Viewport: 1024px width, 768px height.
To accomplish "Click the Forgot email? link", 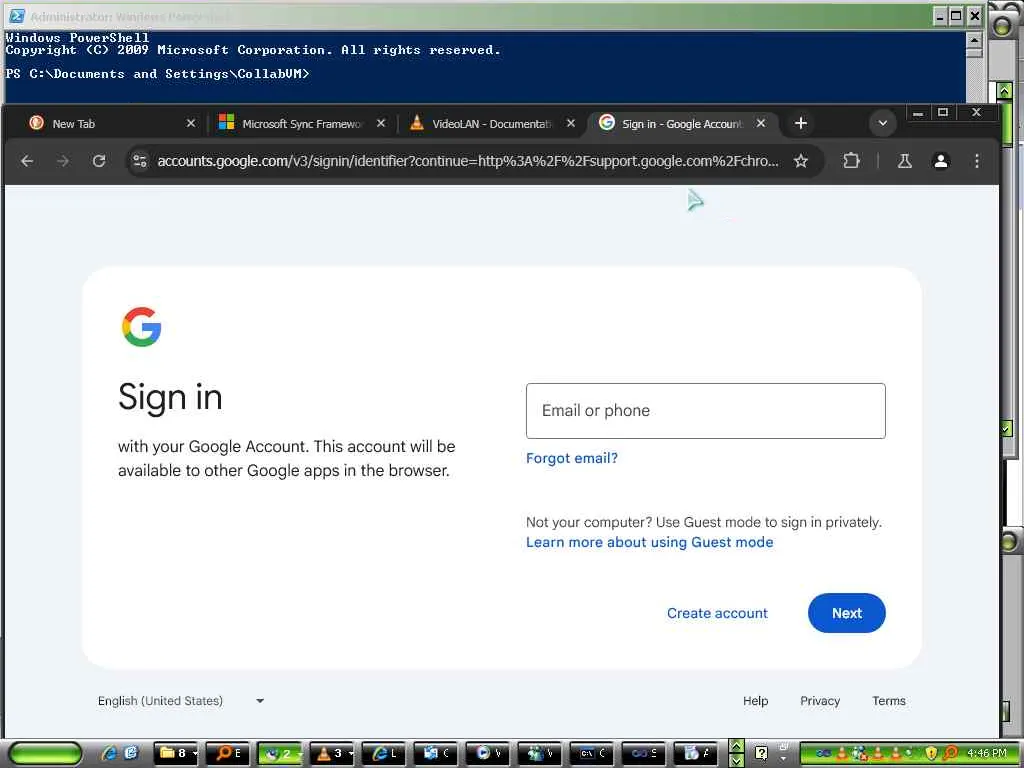I will tap(571, 458).
